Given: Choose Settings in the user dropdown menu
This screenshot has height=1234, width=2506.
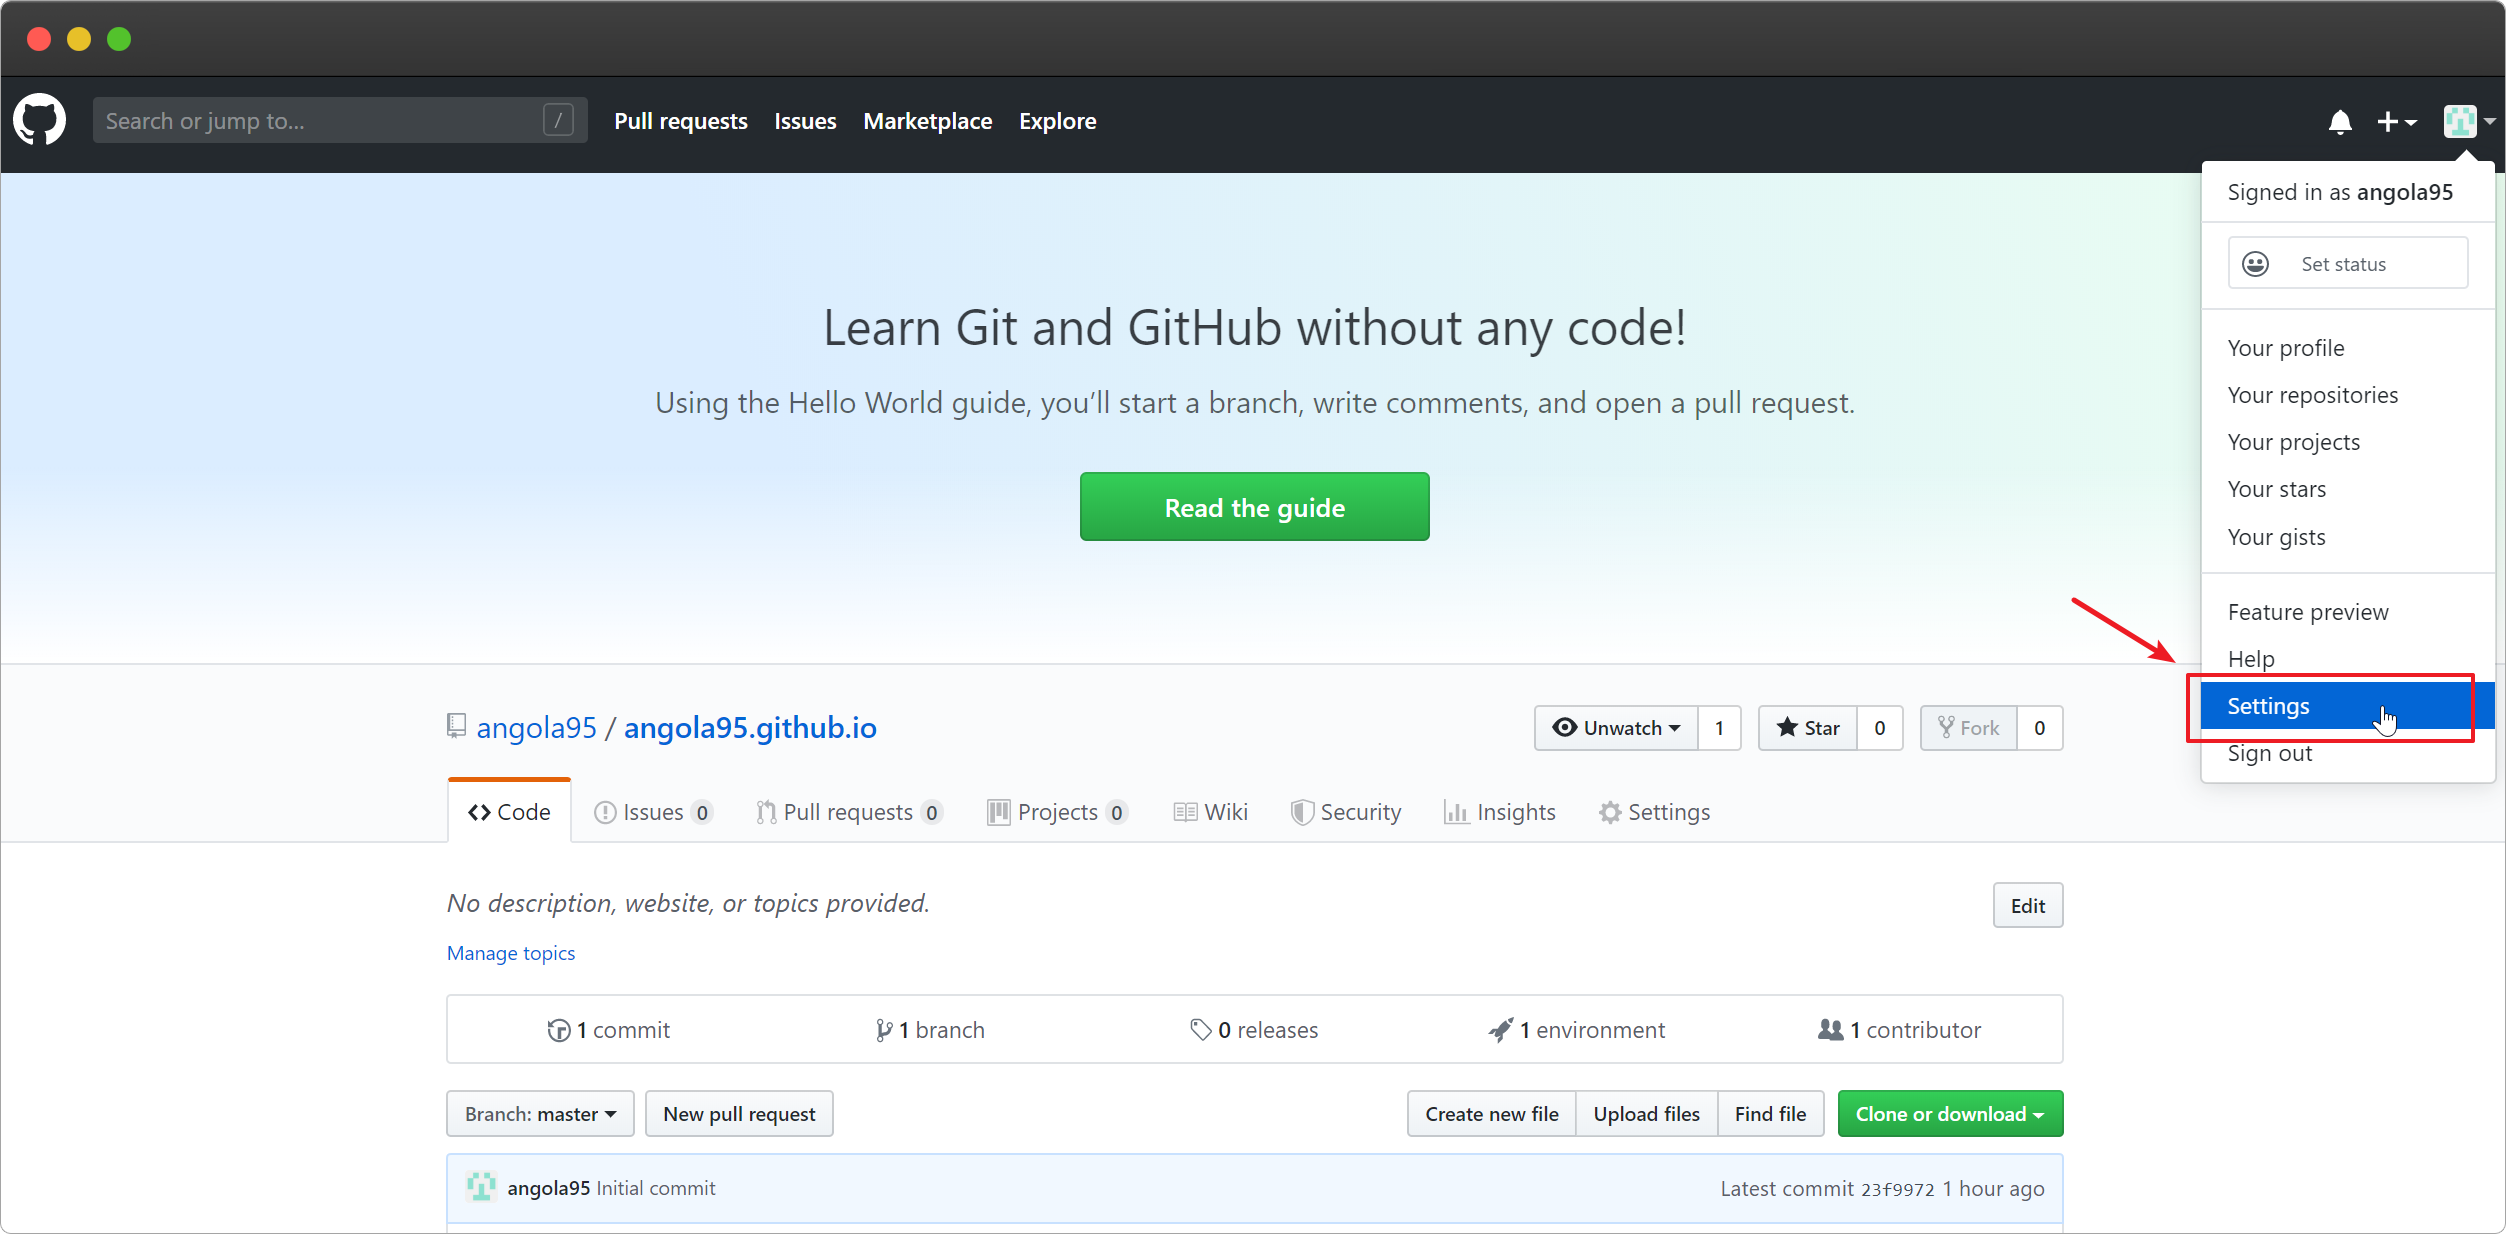Looking at the screenshot, I should 2347,706.
